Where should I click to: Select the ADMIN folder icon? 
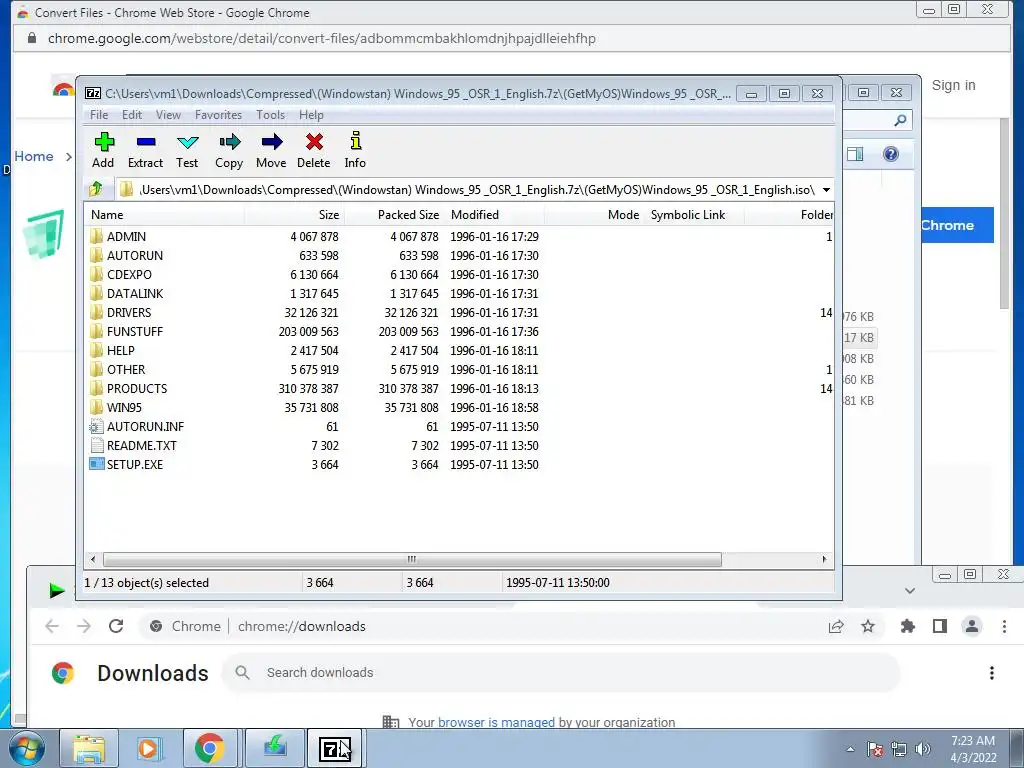[97, 236]
